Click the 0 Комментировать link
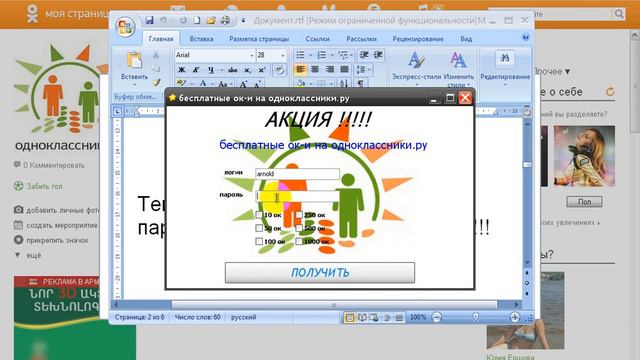 [x=53, y=165]
